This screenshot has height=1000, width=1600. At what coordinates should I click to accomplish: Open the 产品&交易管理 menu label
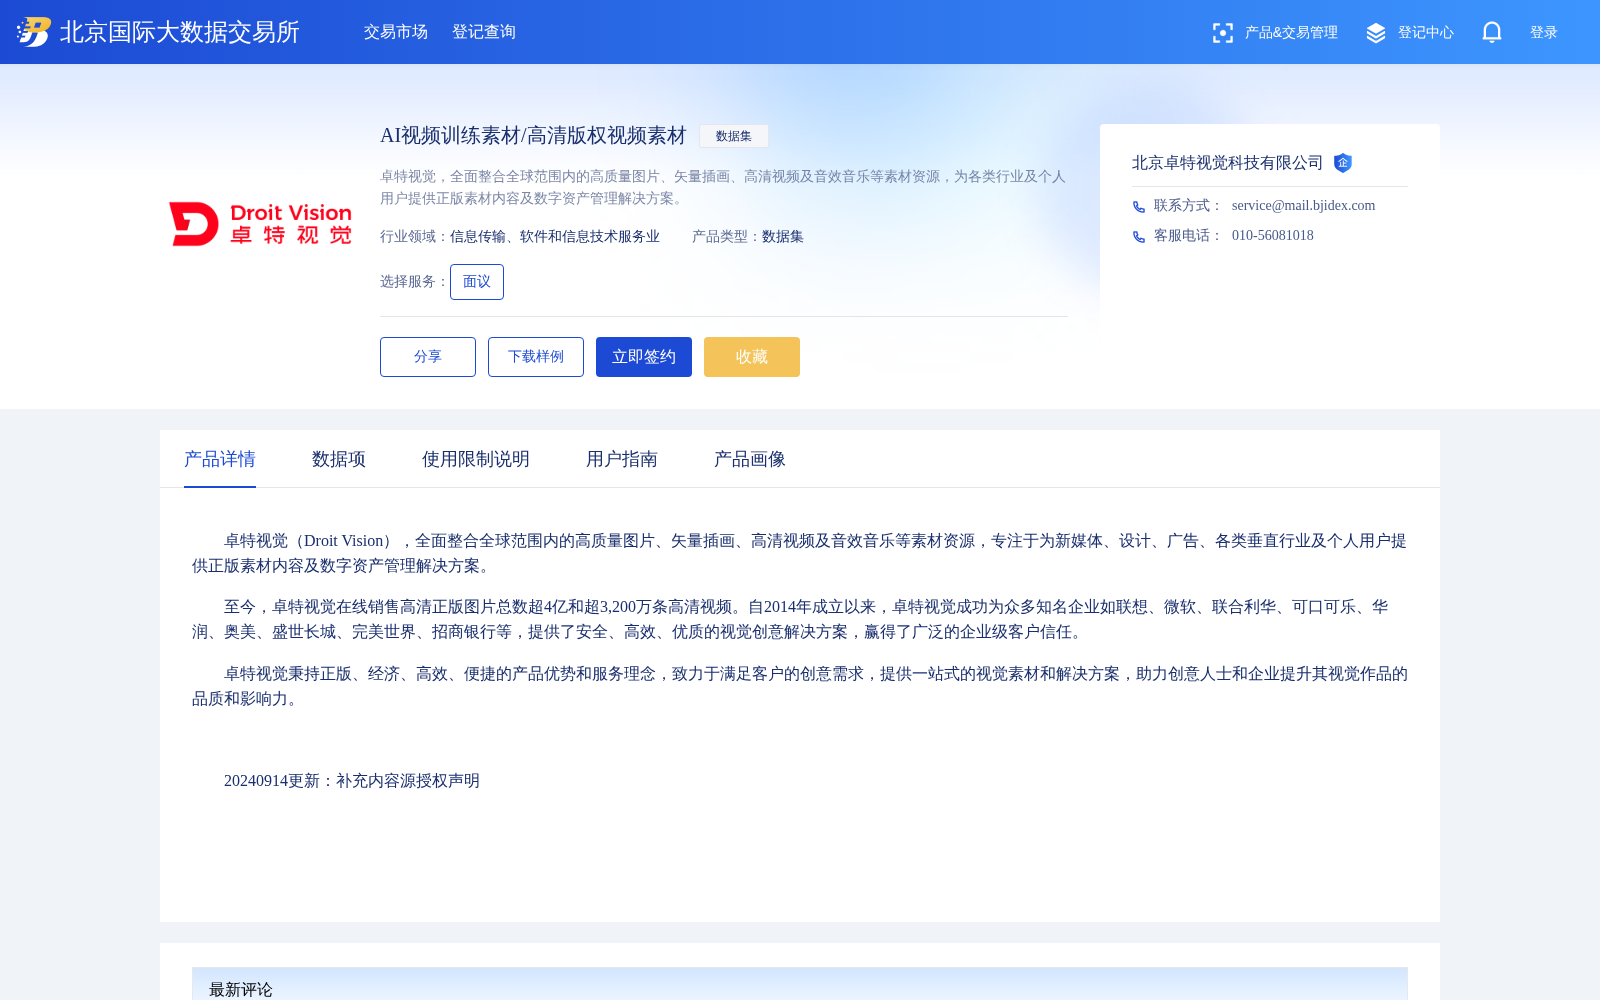[x=1291, y=33]
